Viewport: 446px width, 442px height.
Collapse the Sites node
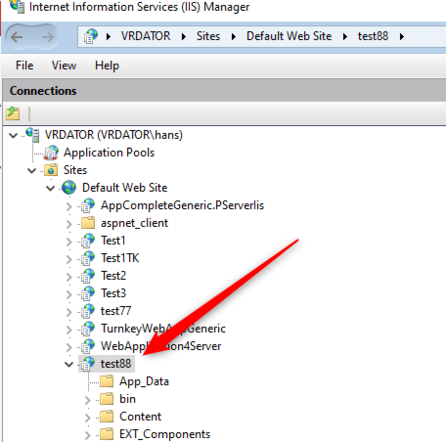coord(32,171)
